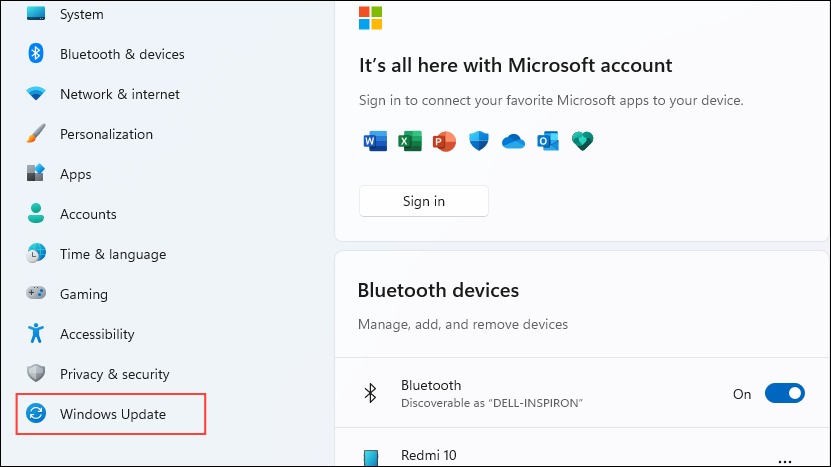The image size is (831, 467).
Task: Click the Redmi 10 device name
Action: click(428, 455)
